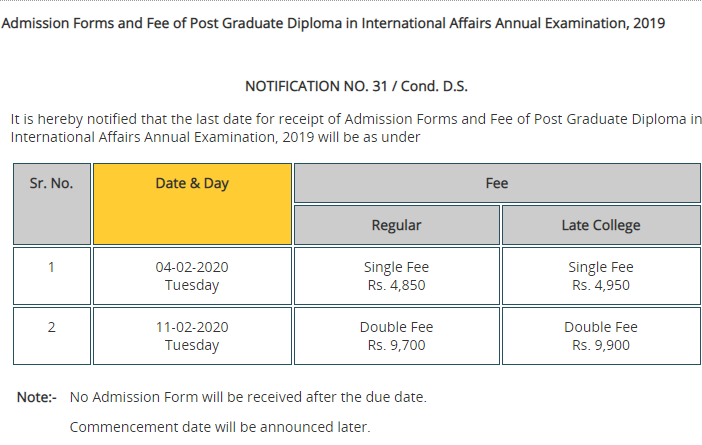This screenshot has height=445, width=702.
Task: Click the Double Fee Rs. 9,700 cell
Action: (x=397, y=336)
